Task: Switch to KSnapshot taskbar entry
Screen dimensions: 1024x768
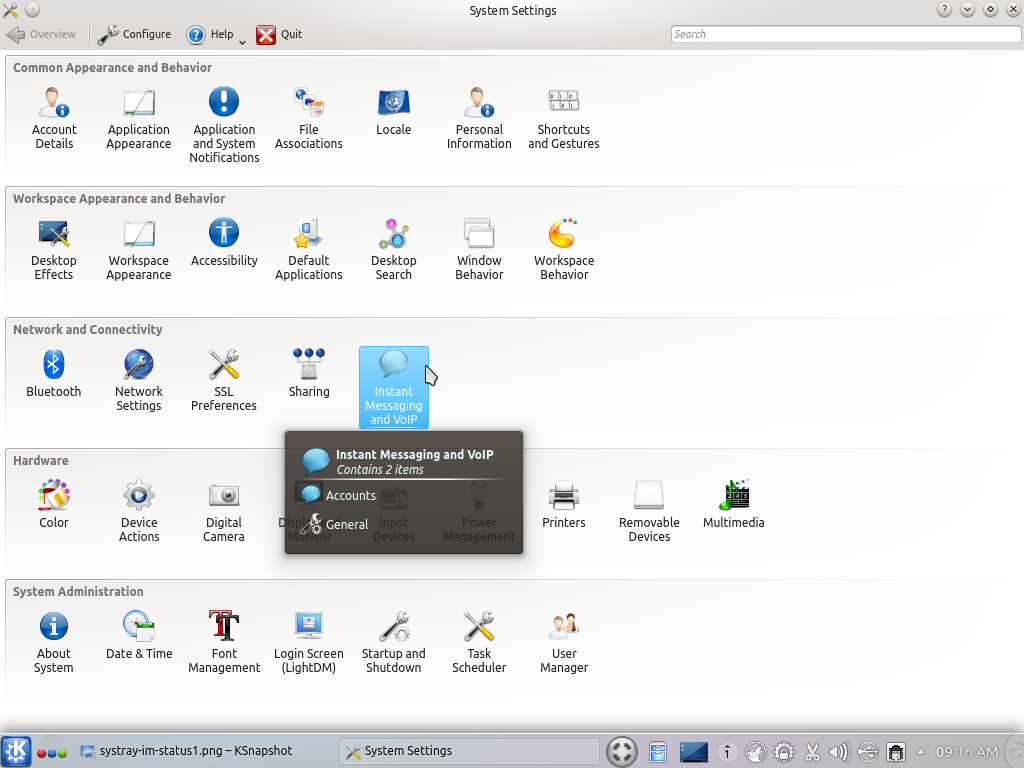Action: [x=187, y=751]
